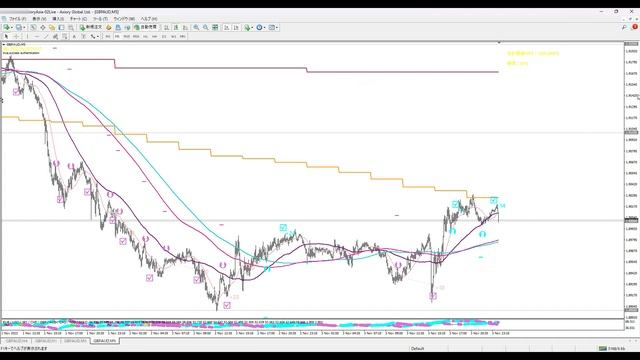640x360 pixels.
Task: Toggle the Navigator panel icon
Action: coord(52,27)
